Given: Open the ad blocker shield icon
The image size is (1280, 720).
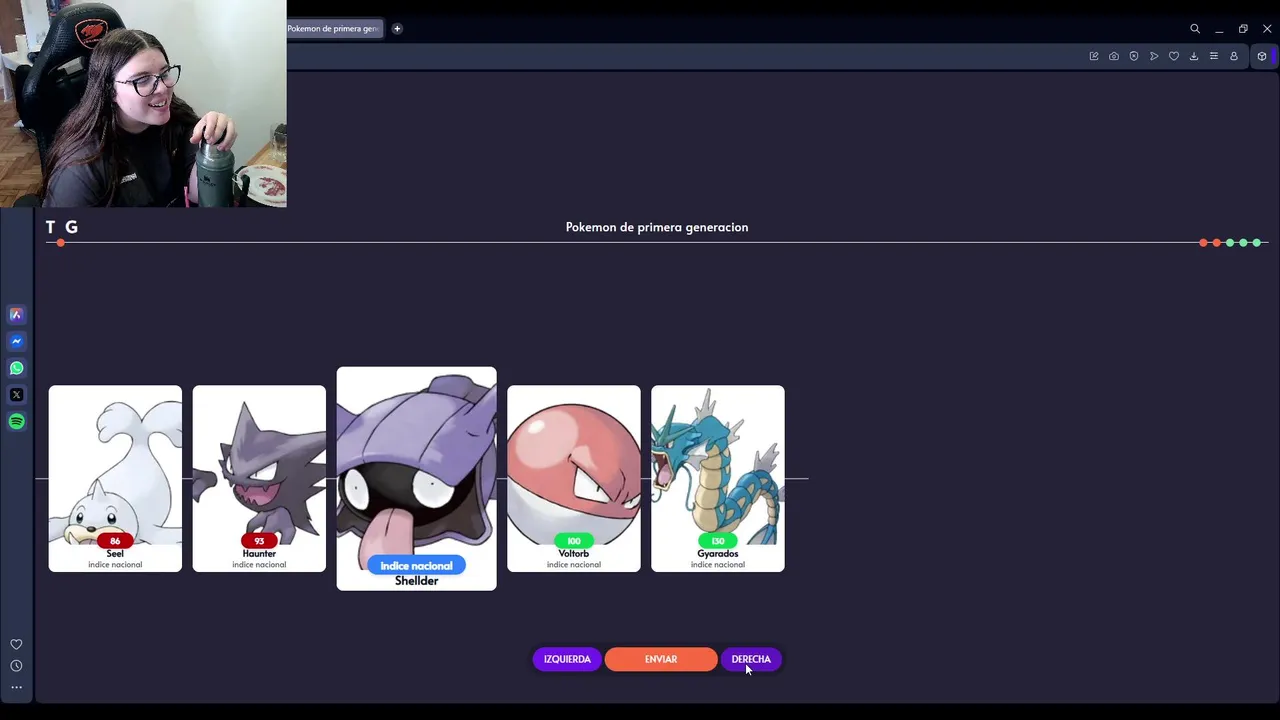Looking at the screenshot, I should click(x=1134, y=56).
